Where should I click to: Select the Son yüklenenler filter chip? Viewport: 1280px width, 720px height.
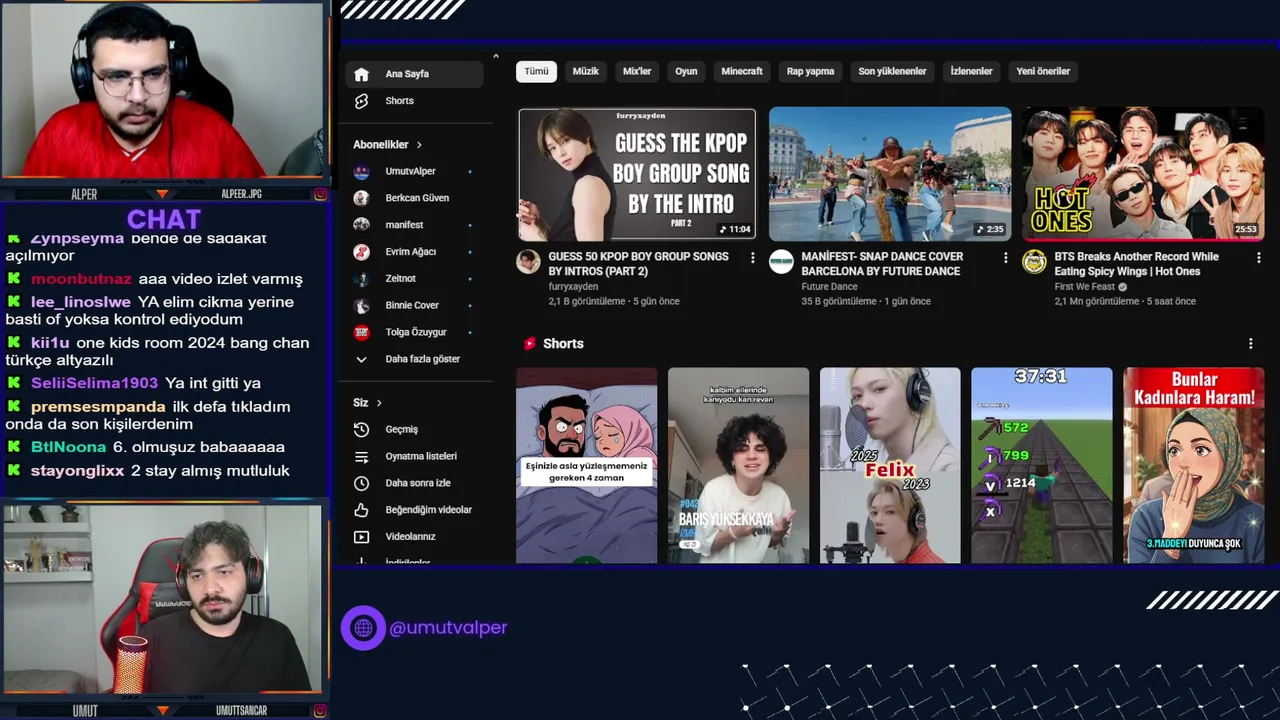pyautogui.click(x=892, y=72)
